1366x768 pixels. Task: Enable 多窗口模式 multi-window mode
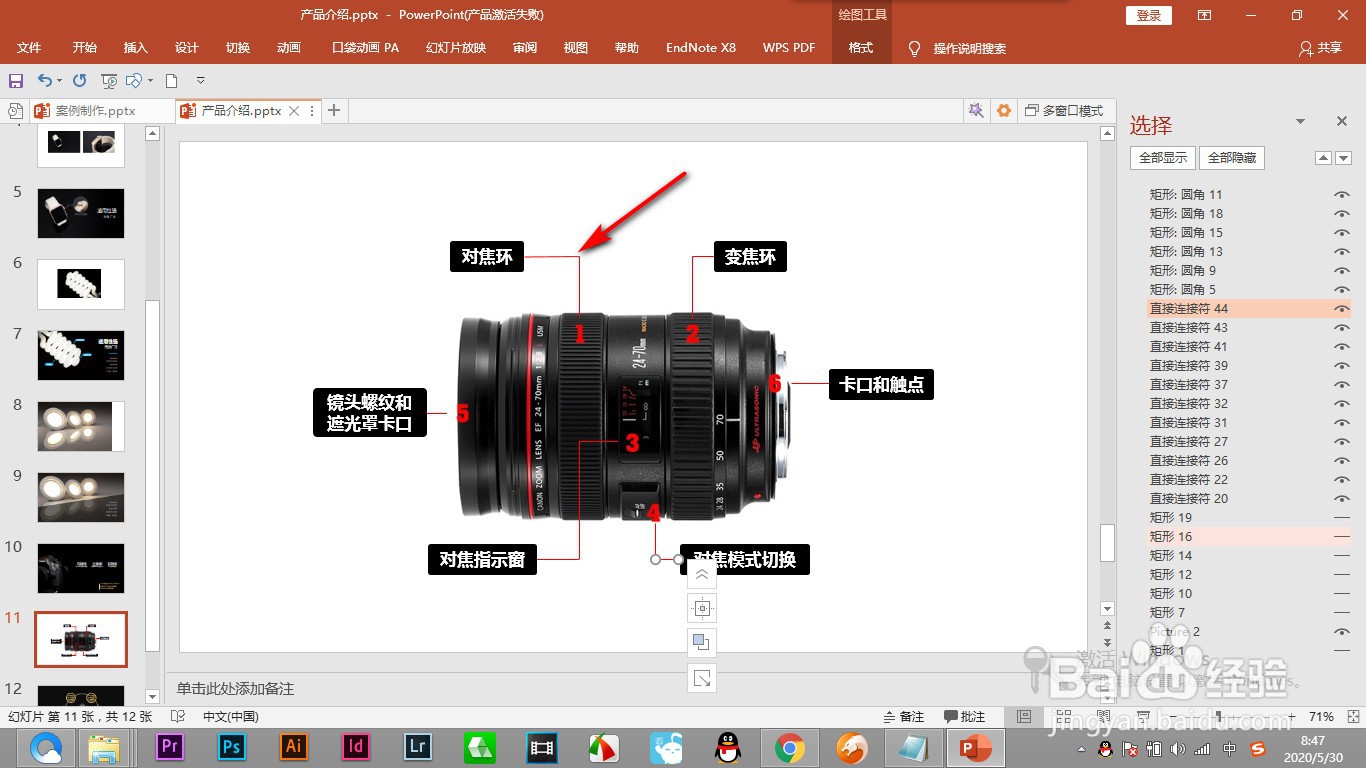click(x=1064, y=111)
